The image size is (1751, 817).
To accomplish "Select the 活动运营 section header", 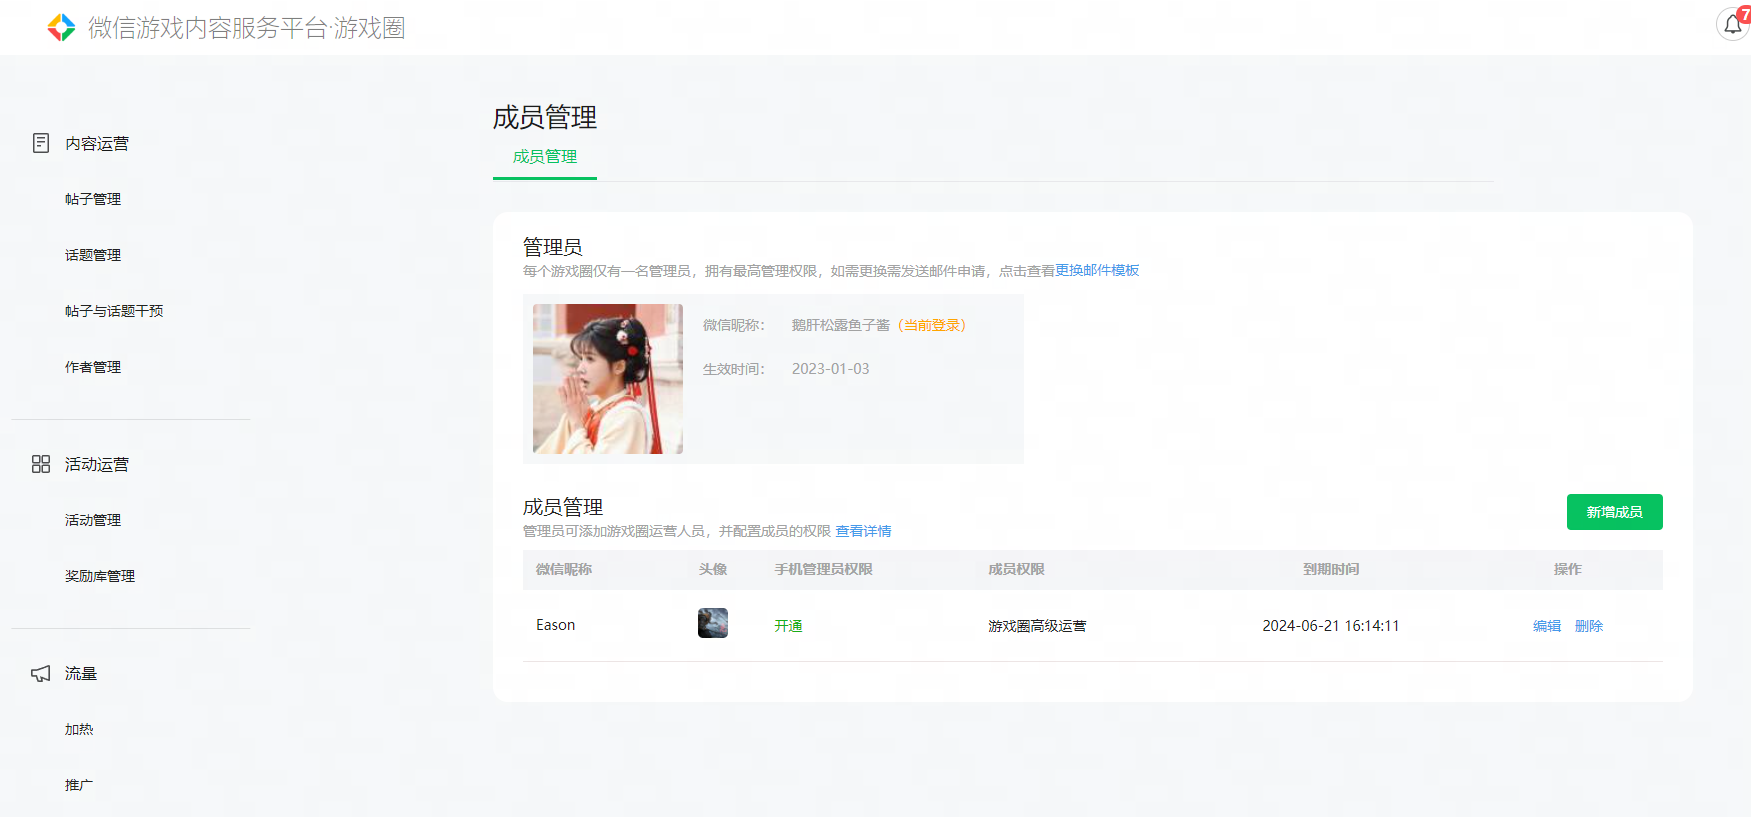I will point(97,464).
